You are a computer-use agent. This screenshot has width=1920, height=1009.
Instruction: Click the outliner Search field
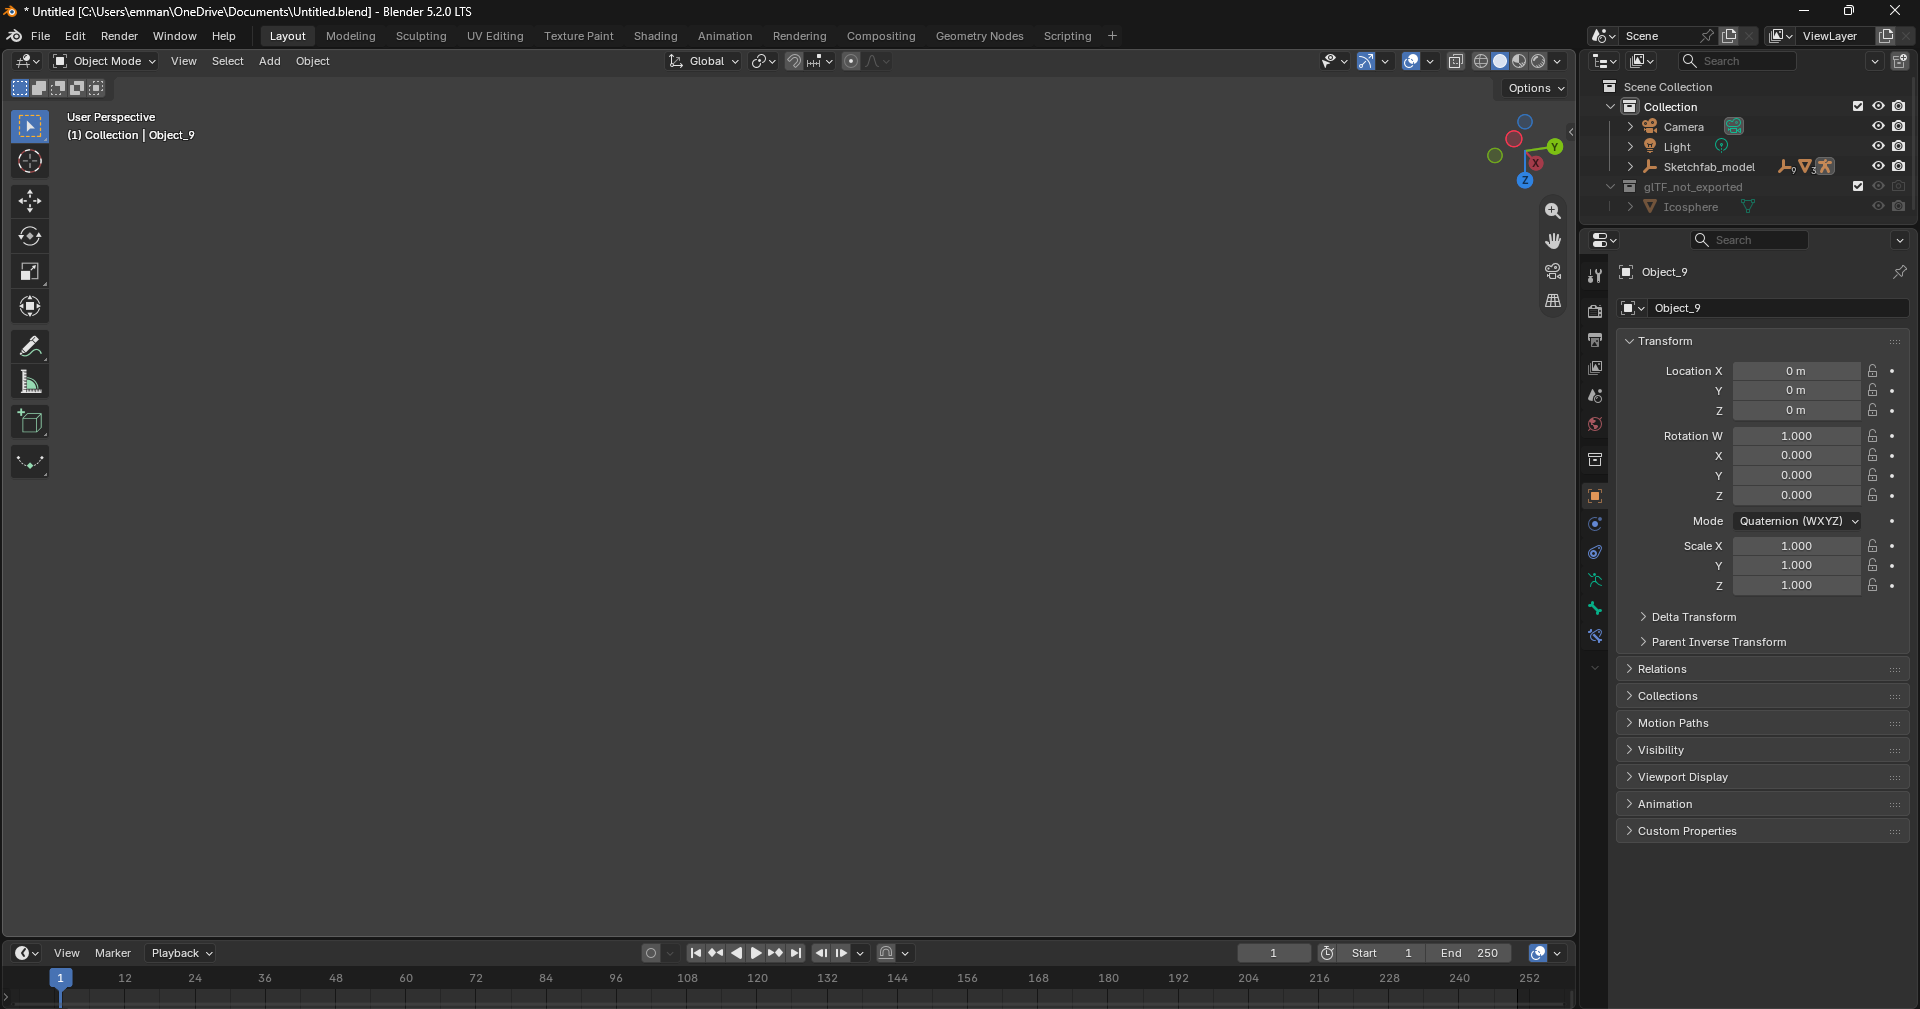pos(1737,61)
